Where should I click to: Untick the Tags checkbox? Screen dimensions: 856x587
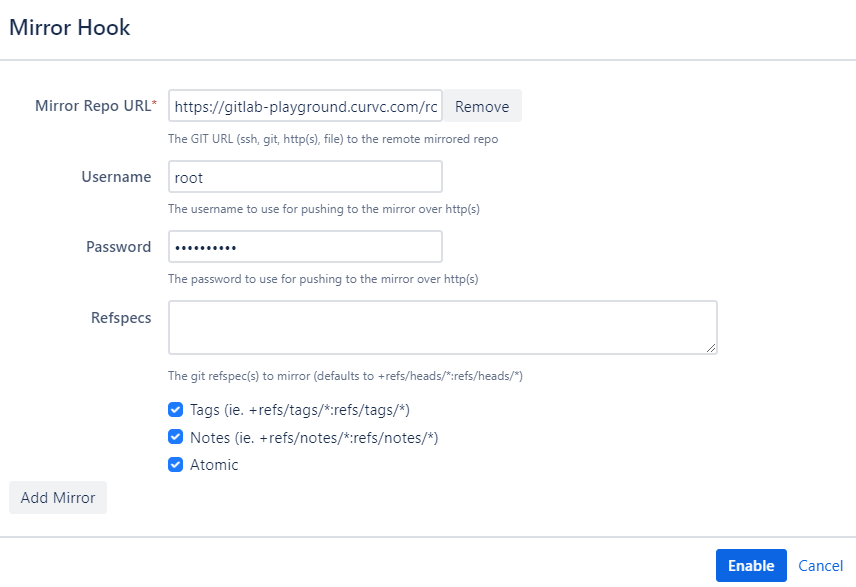175,410
